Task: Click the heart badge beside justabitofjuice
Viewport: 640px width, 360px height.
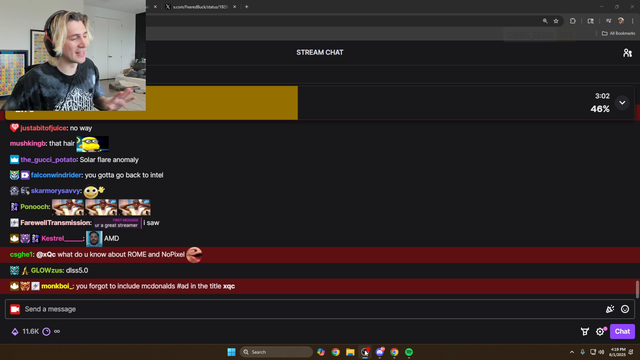Action: click(x=14, y=128)
